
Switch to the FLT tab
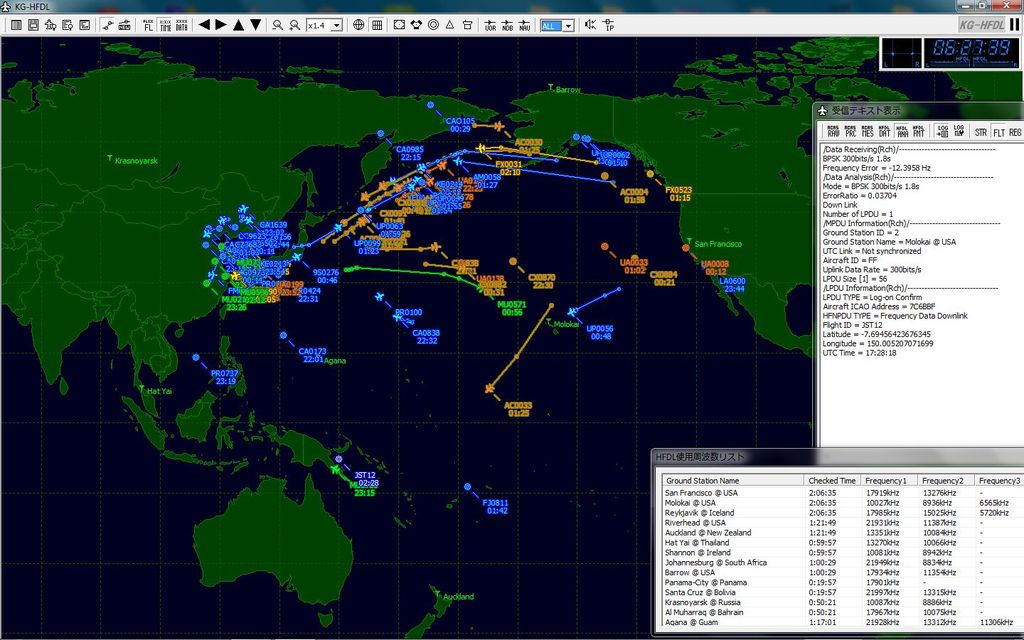(998, 131)
